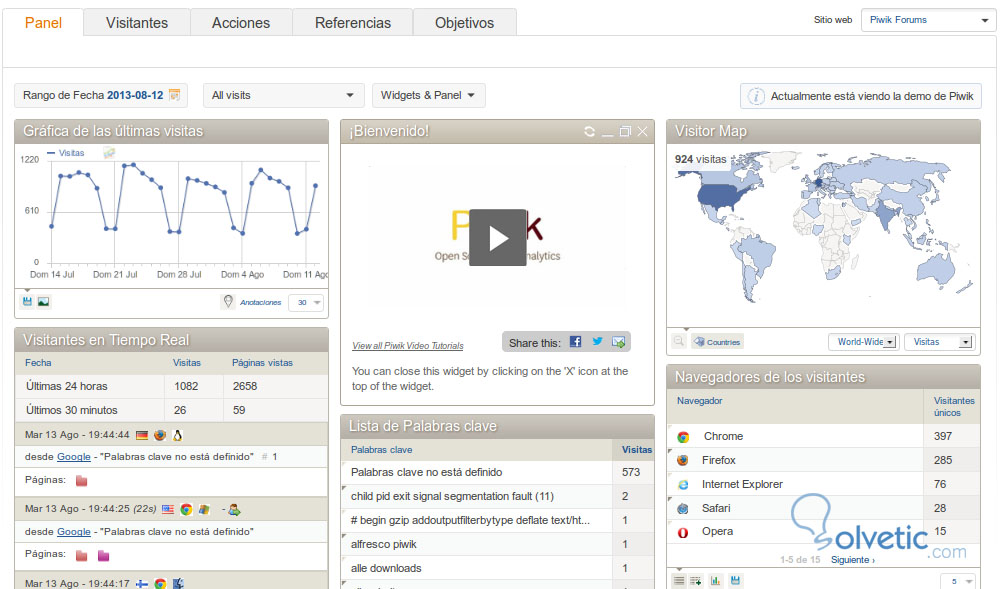Go to Siguiente page of browsers
The image size is (1003, 589).
tap(853, 560)
